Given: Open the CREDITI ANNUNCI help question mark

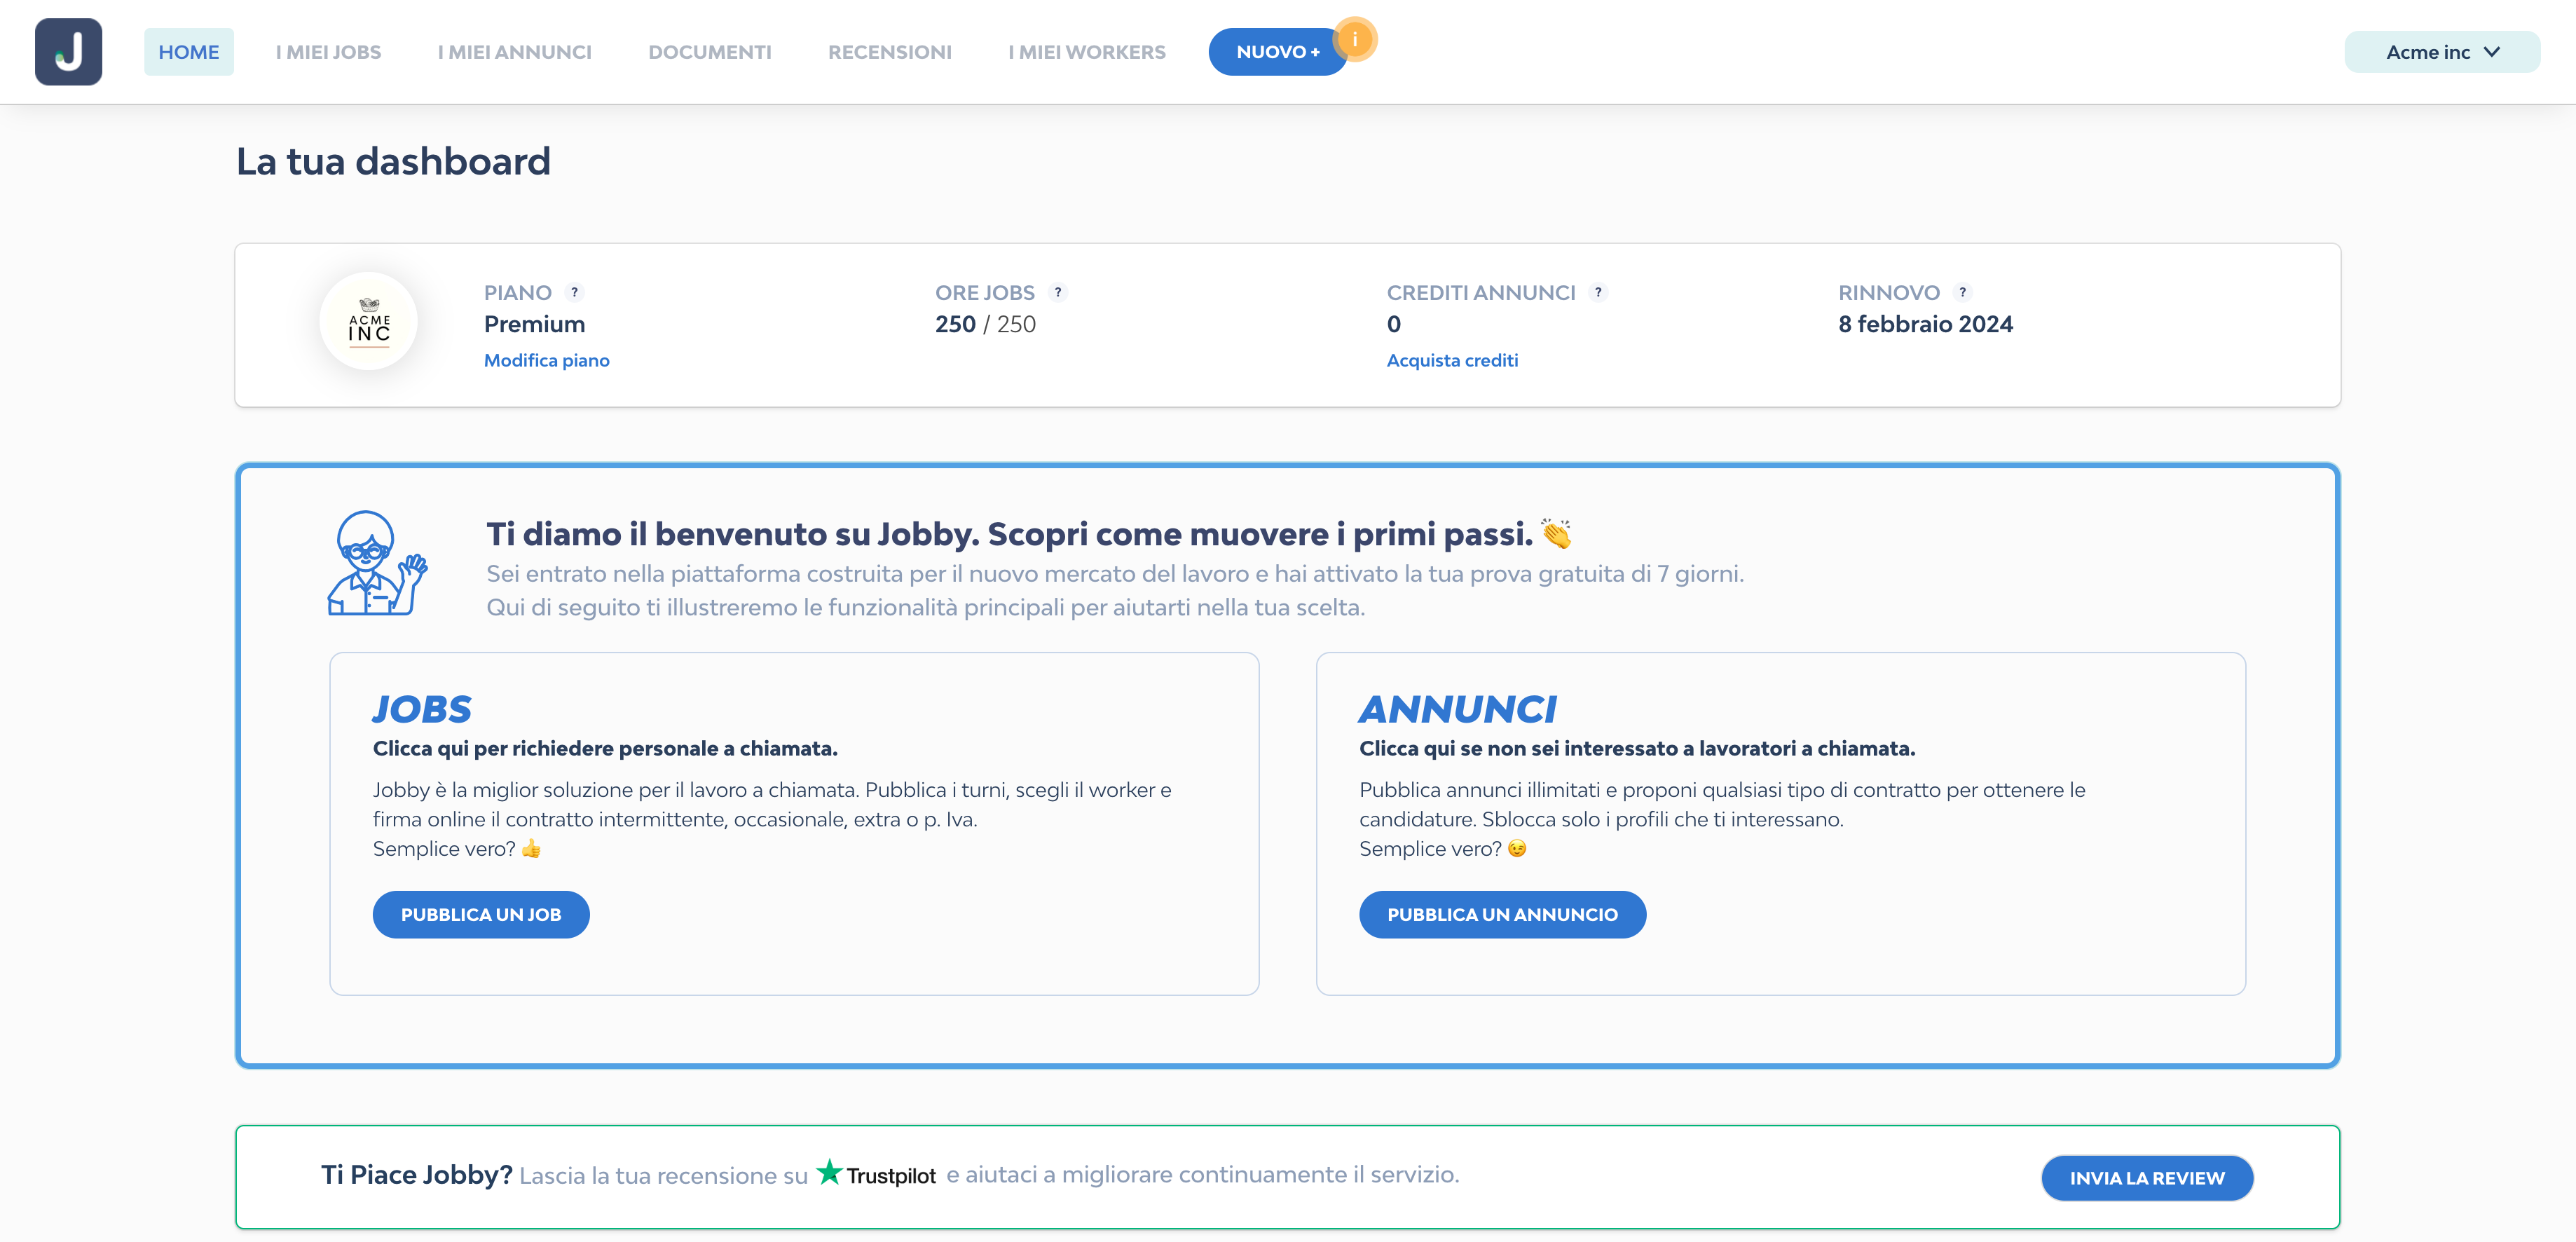Looking at the screenshot, I should click(1598, 292).
